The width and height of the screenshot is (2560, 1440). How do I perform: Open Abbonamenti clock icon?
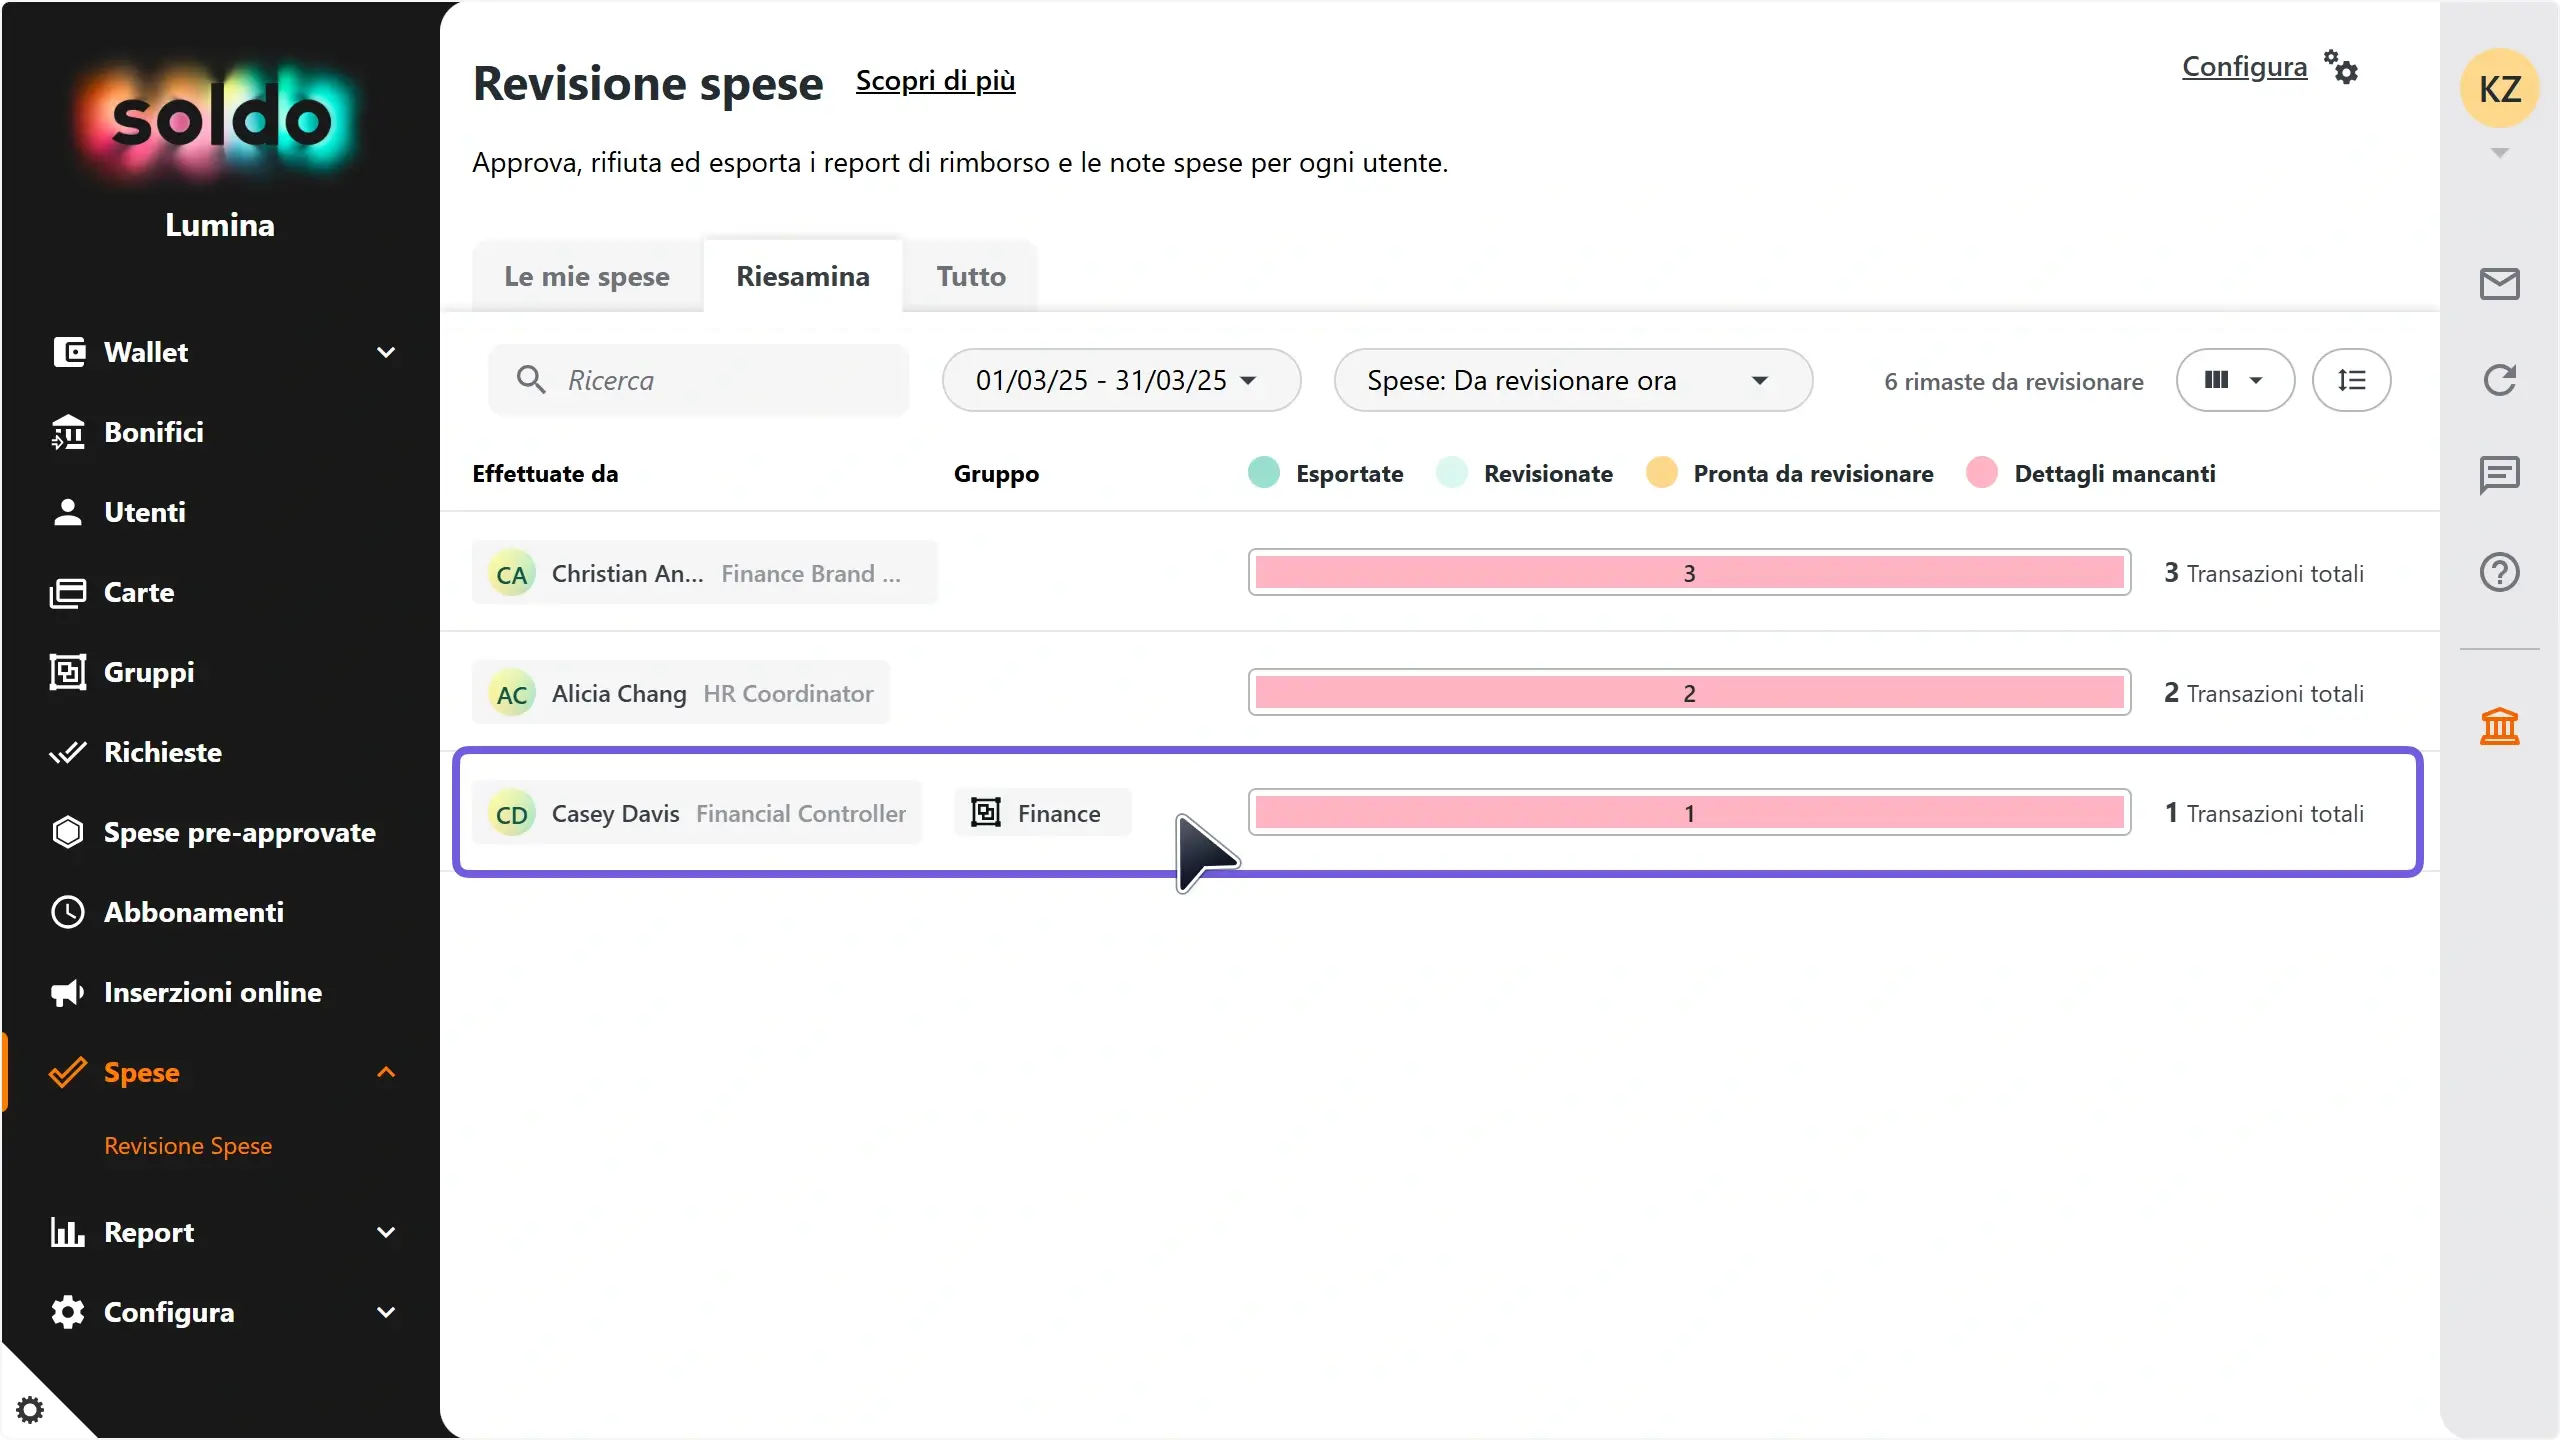pyautogui.click(x=68, y=912)
